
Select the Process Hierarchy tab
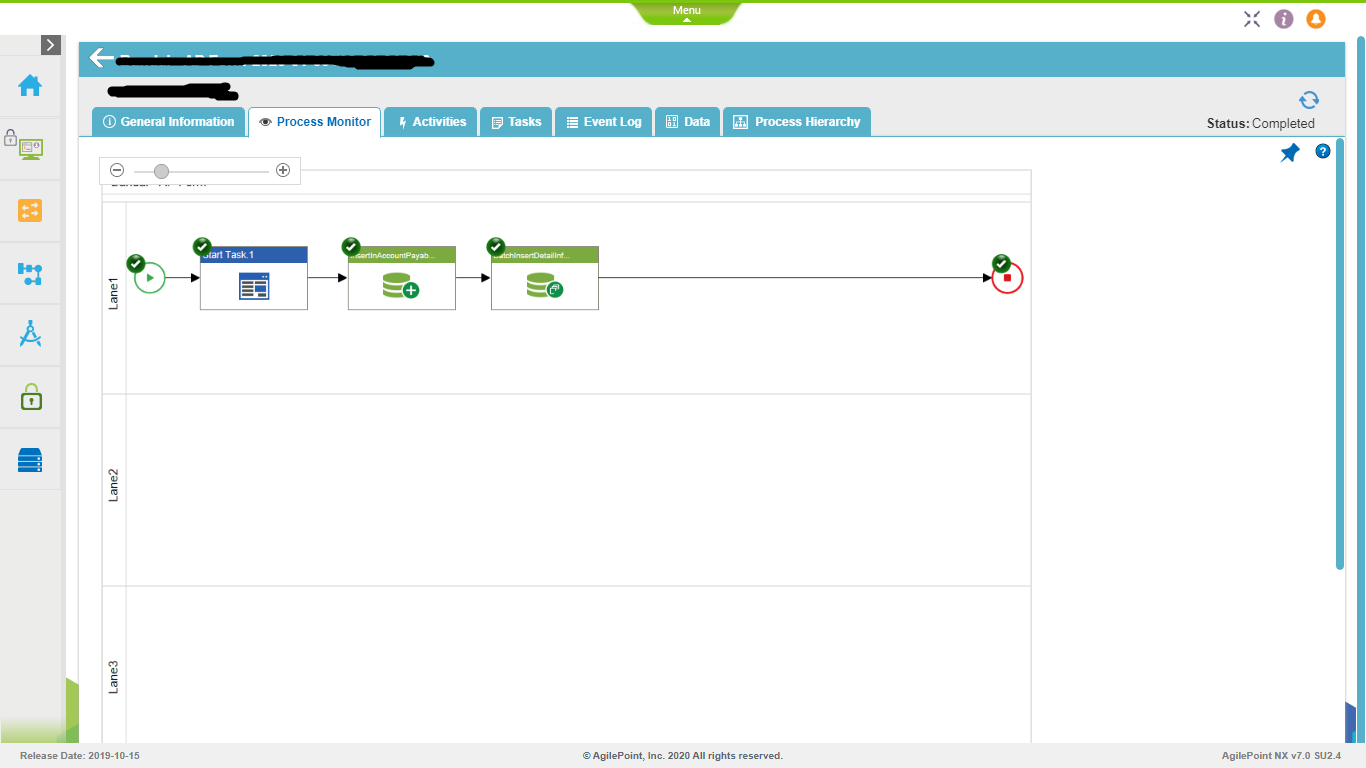(x=797, y=122)
